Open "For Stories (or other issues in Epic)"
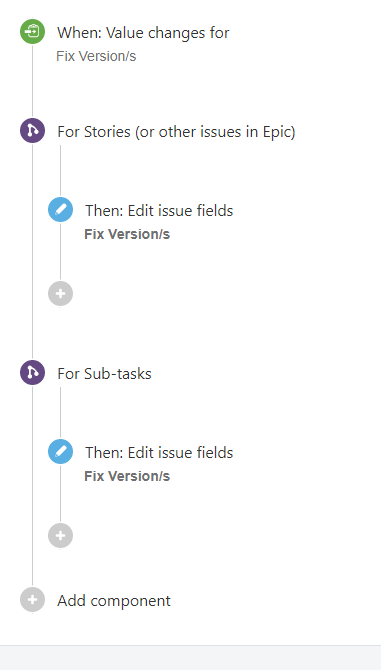The image size is (381, 670). (176, 132)
